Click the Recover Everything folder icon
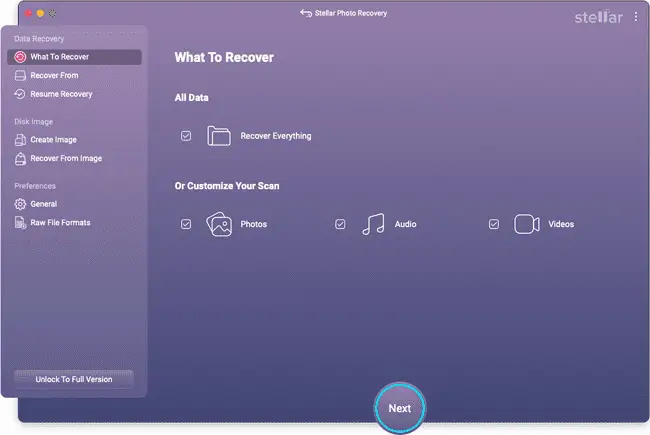 (219, 136)
